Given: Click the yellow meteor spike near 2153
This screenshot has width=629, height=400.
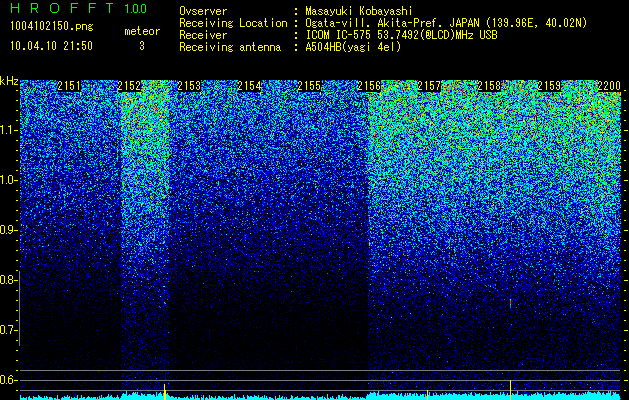Looking at the screenshot, I should 164,392.
